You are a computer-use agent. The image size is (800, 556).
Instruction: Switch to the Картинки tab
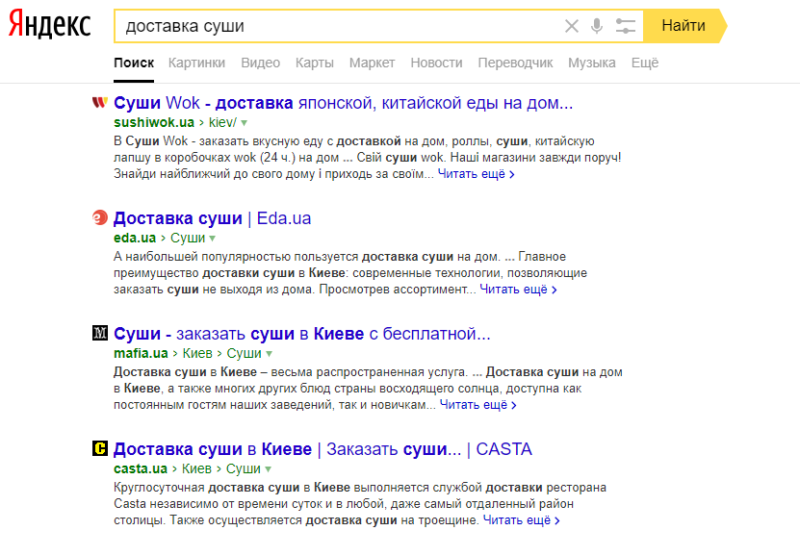(x=196, y=63)
